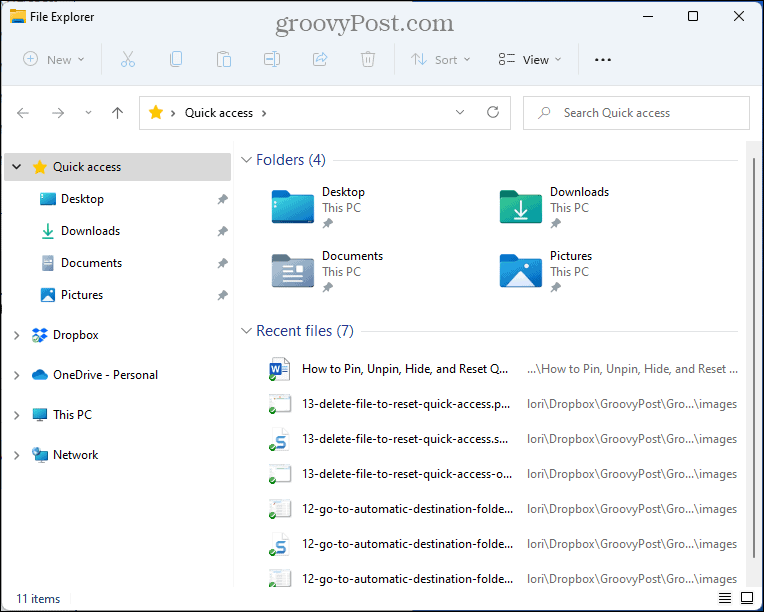
Task: Click the Paste clipboard icon
Action: (224, 59)
